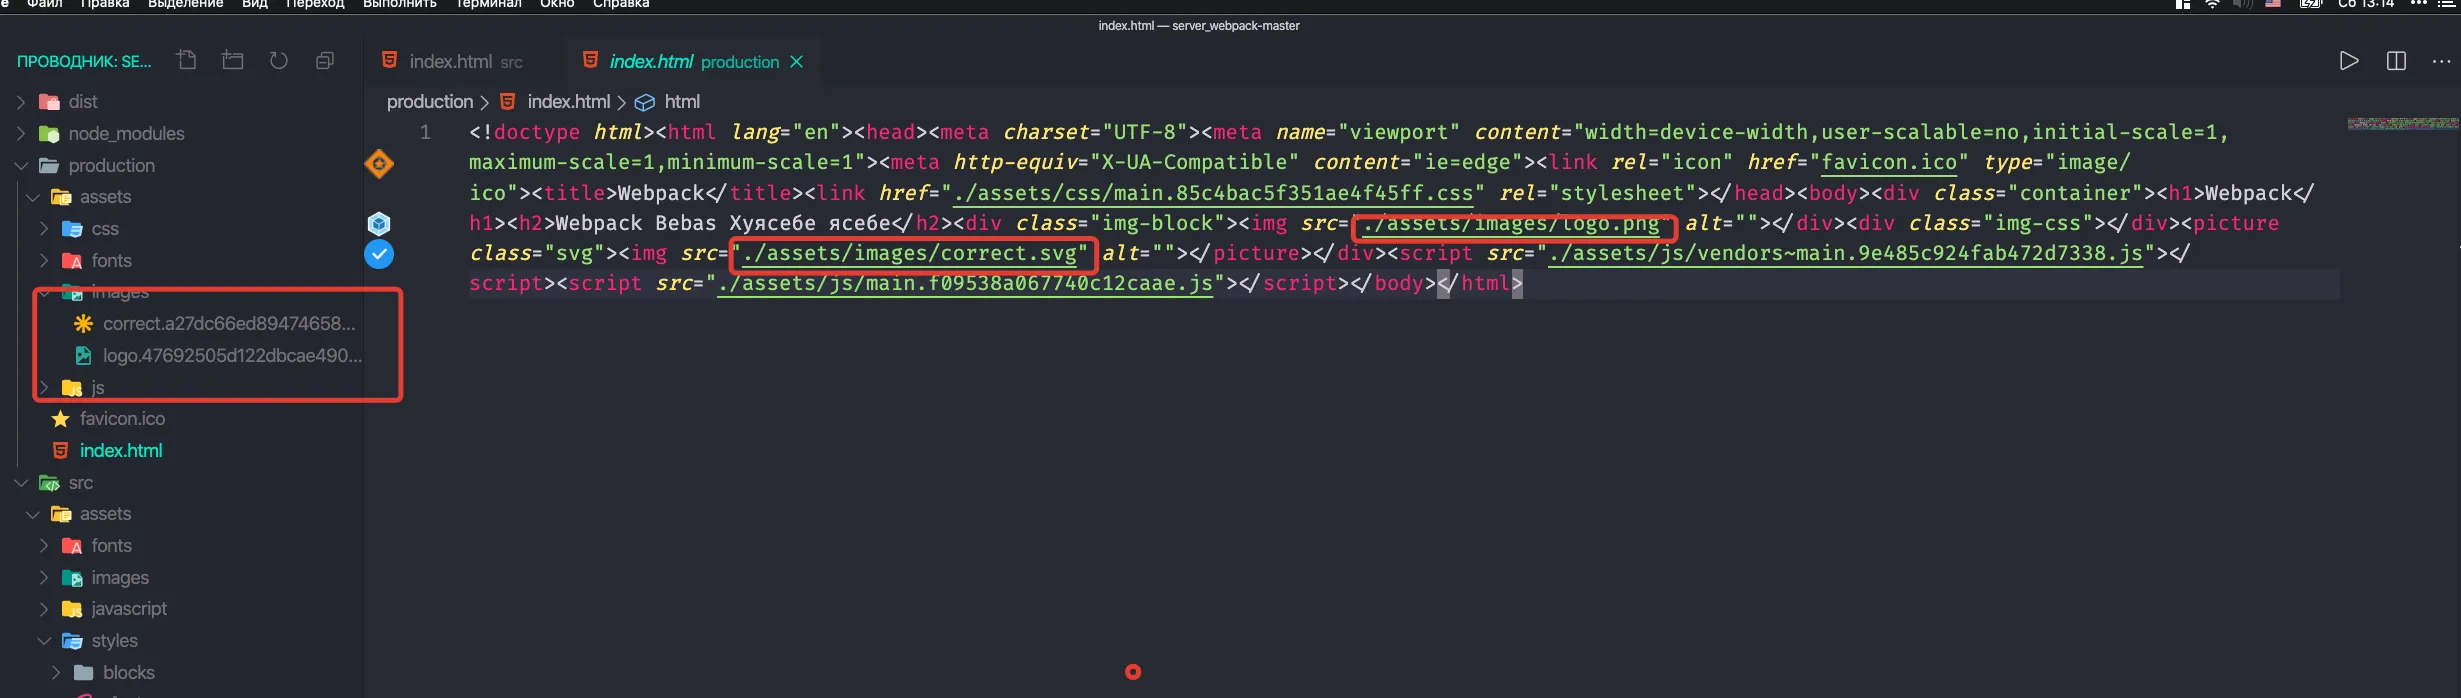Image resolution: width=2461 pixels, height=698 pixels.
Task: Open favicon.ico in the explorer
Action: (x=122, y=419)
